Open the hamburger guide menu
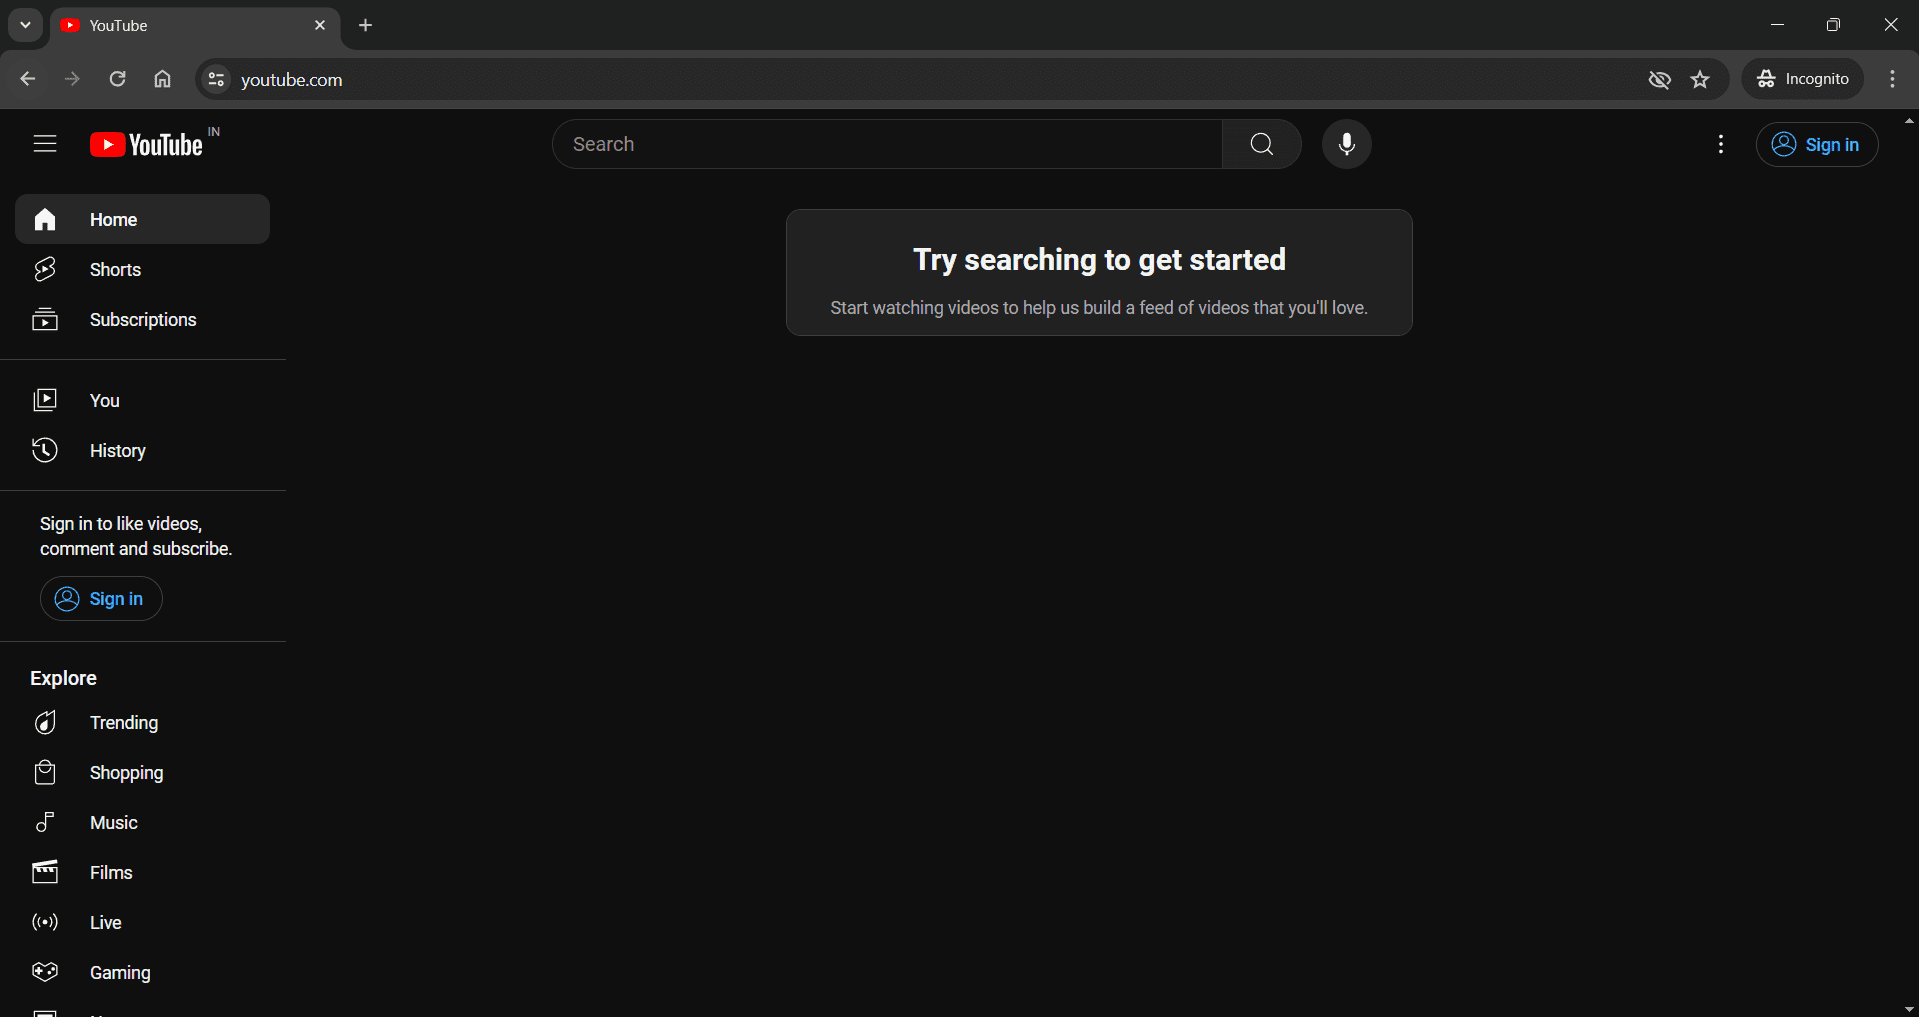The width and height of the screenshot is (1919, 1017). [45, 144]
